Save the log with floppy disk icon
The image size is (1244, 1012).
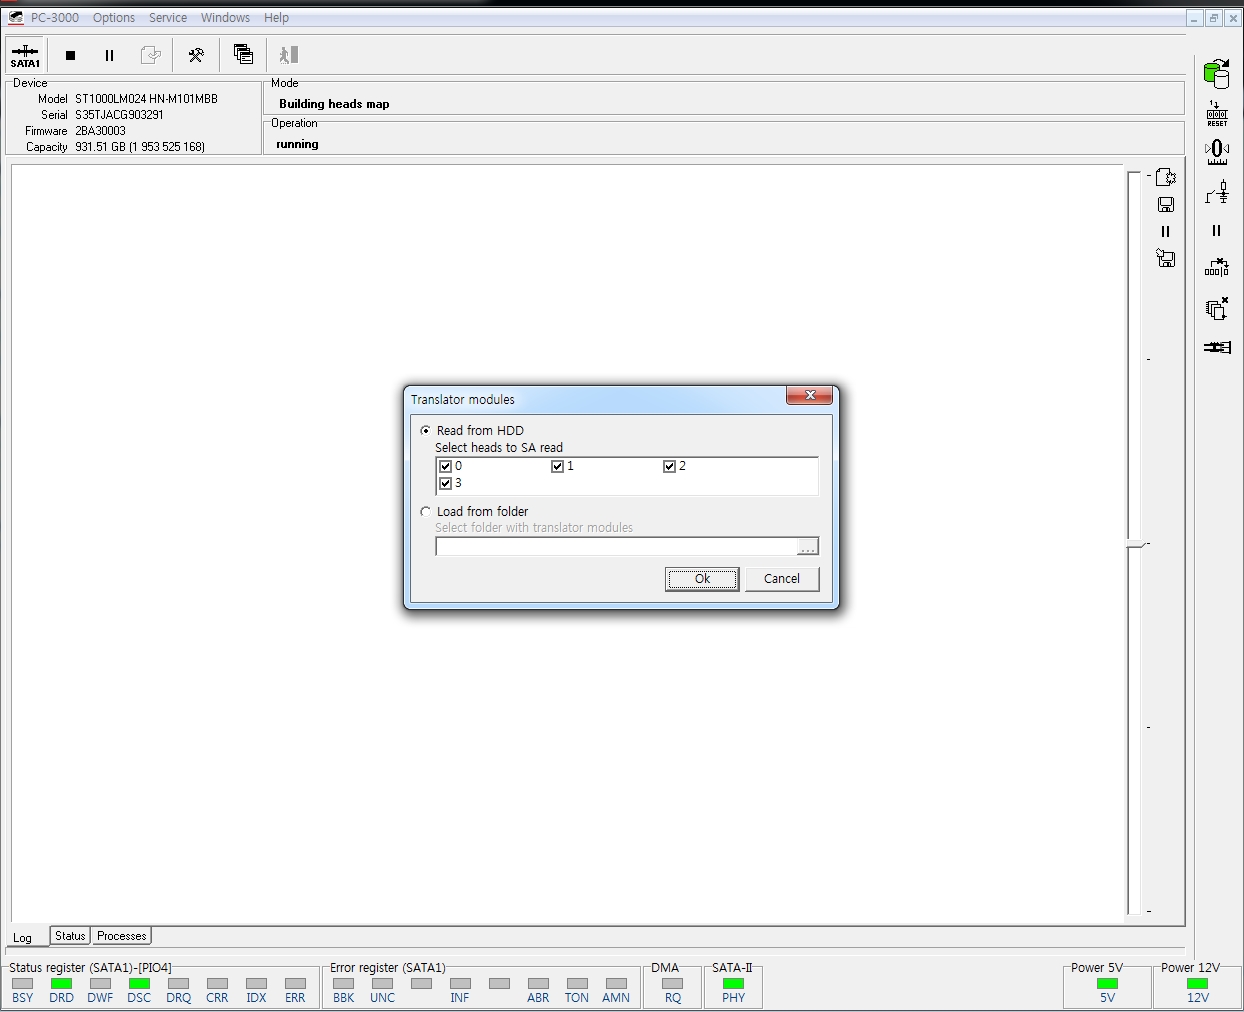[1165, 204]
